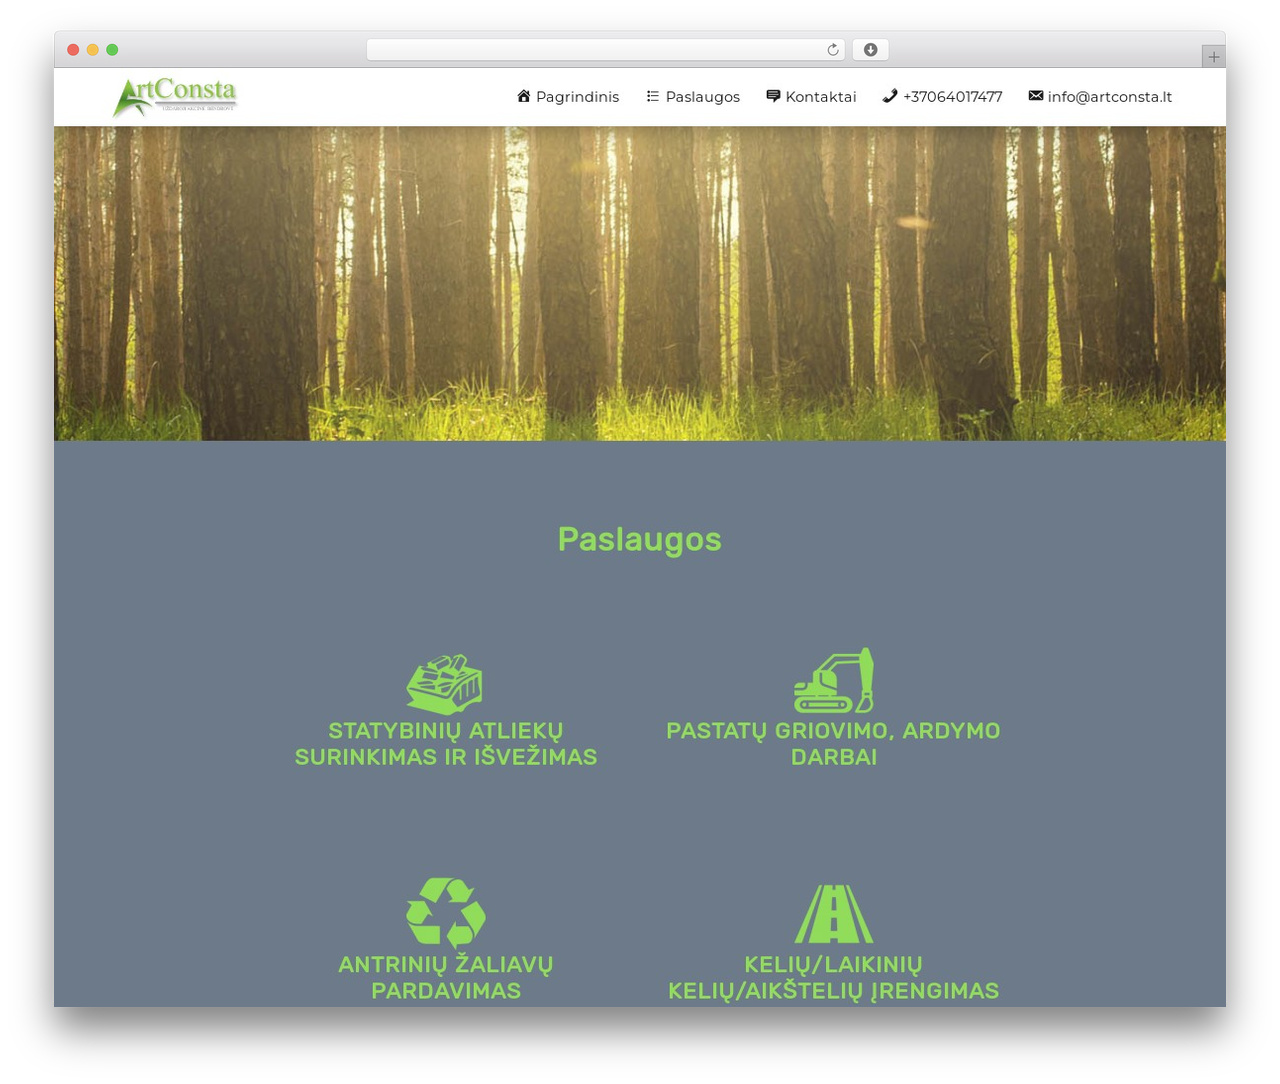Image resolution: width=1280 pixels, height=1084 pixels.
Task: Email info@artconsta.lt link
Action: tap(1110, 97)
